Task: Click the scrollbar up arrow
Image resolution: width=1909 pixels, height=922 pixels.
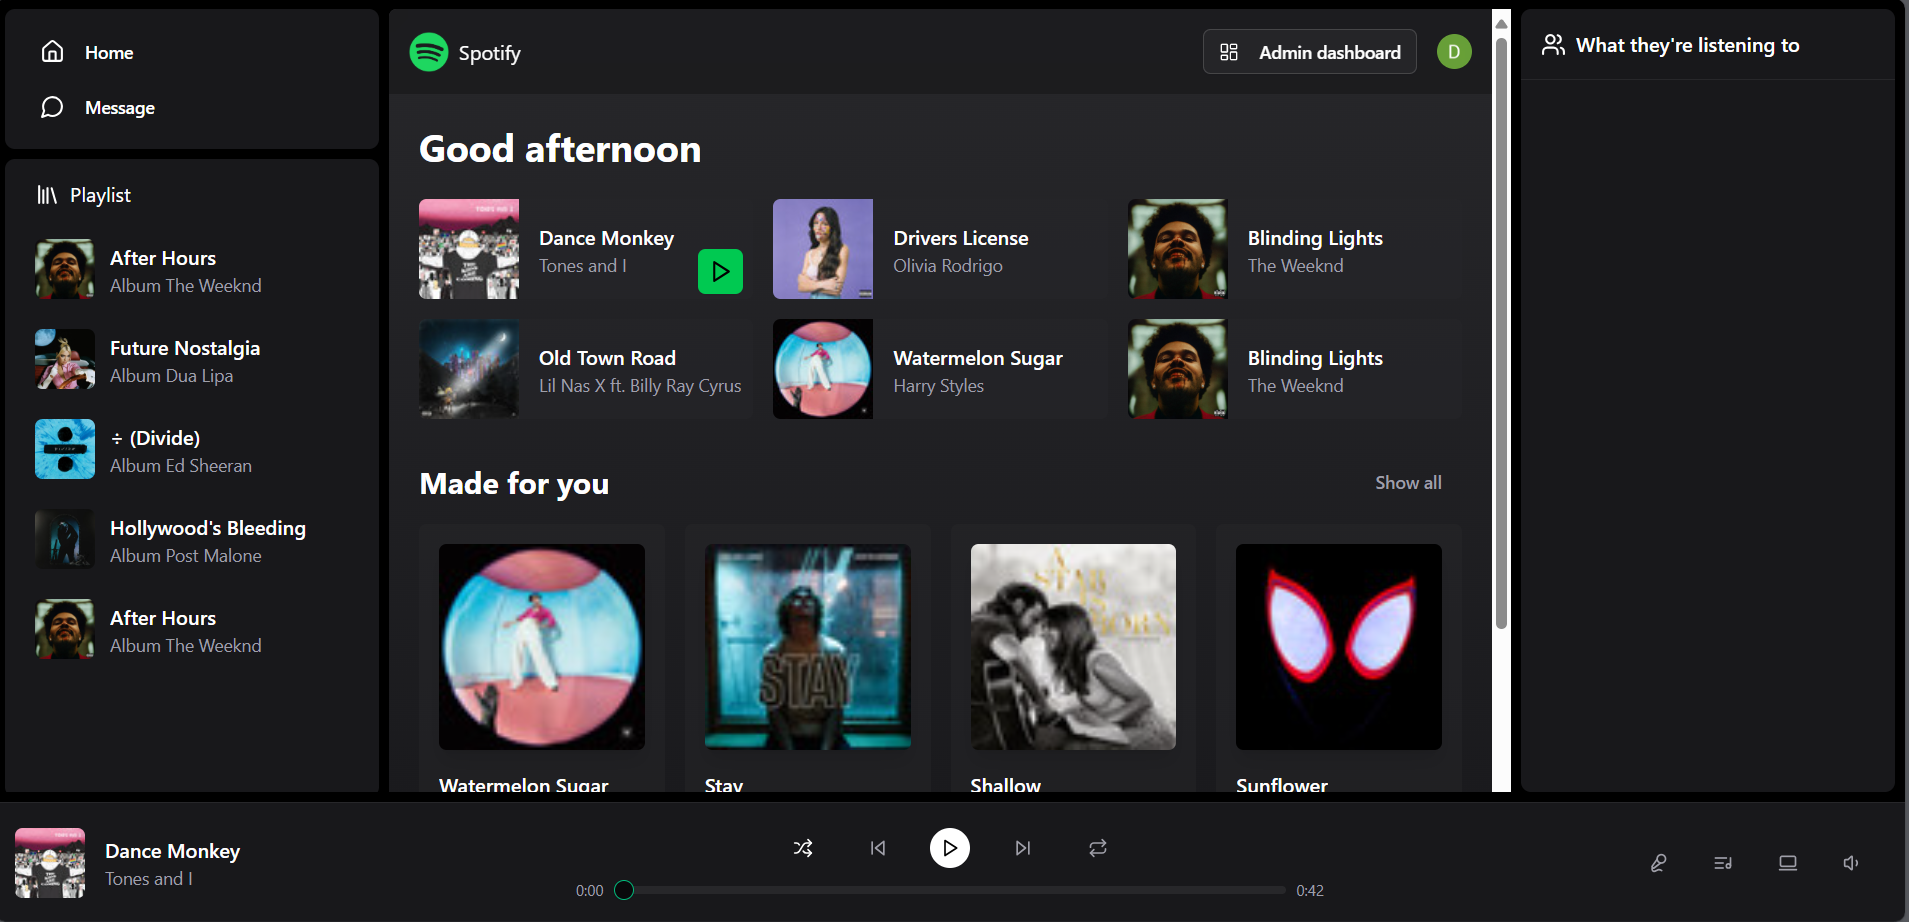Action: click(1501, 23)
